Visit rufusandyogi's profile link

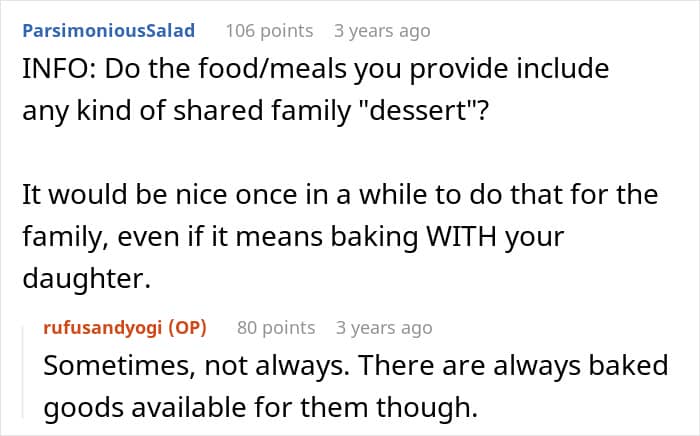(x=102, y=328)
